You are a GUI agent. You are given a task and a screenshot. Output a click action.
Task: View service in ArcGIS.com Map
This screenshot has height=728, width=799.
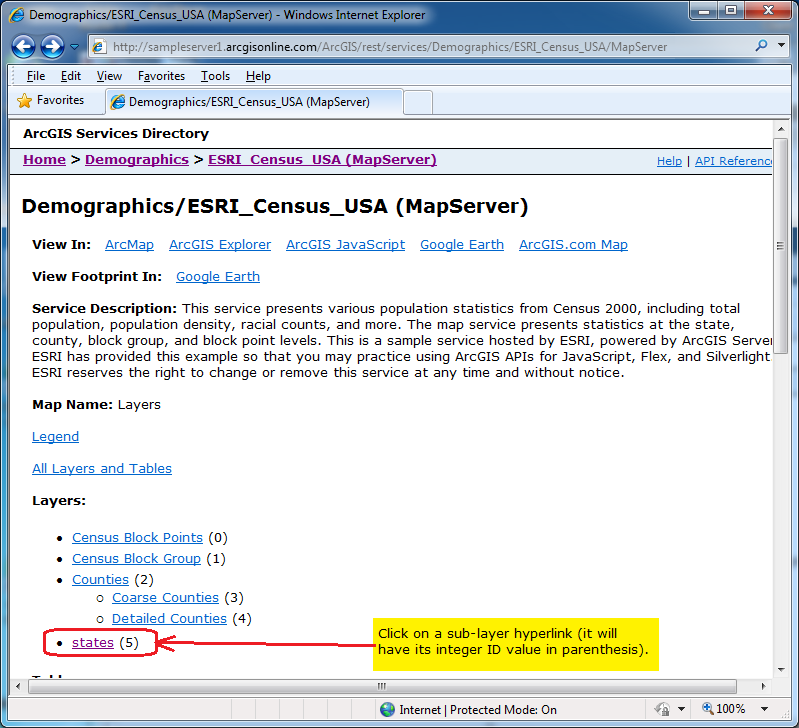(573, 245)
